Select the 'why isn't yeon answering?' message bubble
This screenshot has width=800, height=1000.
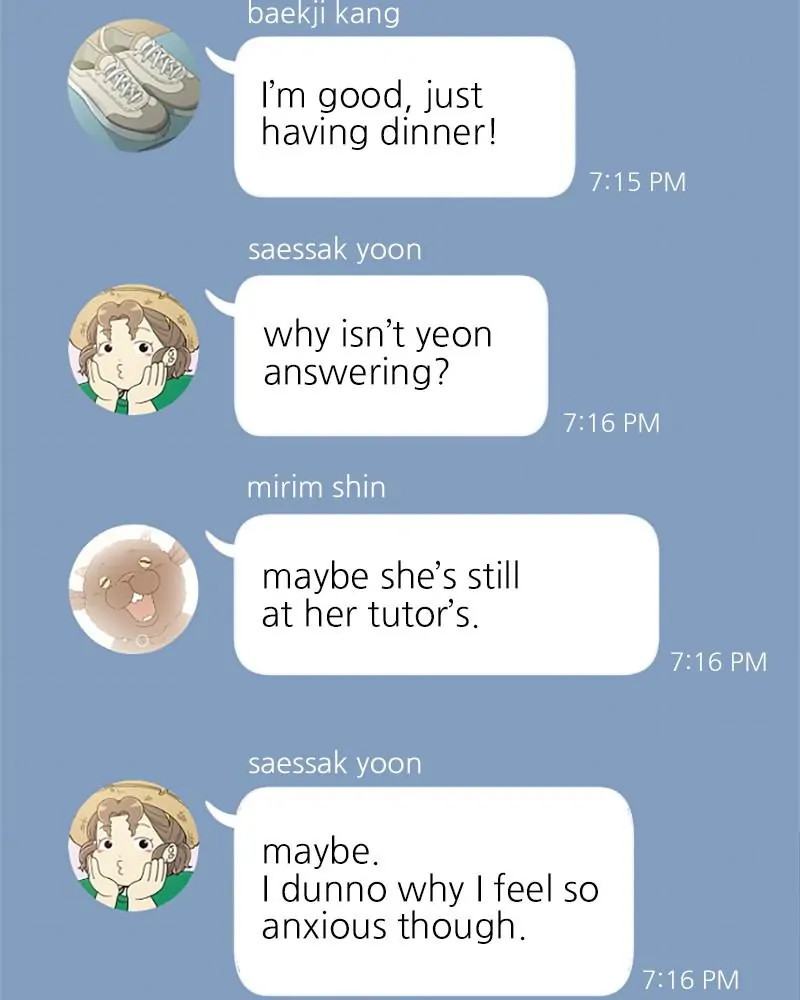click(x=391, y=355)
